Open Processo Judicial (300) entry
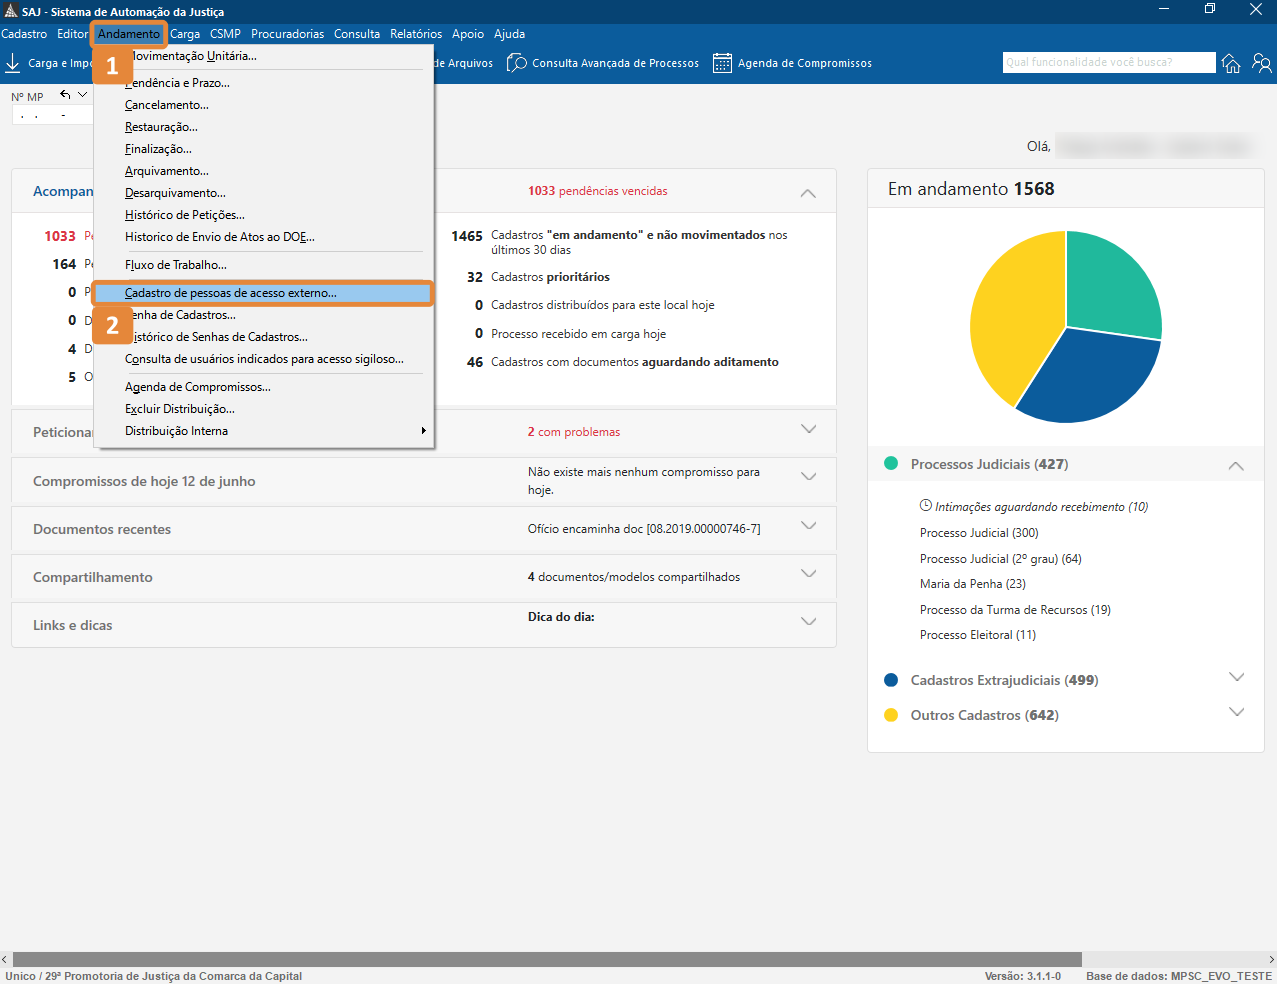This screenshot has height=984, width=1277. coord(979,533)
